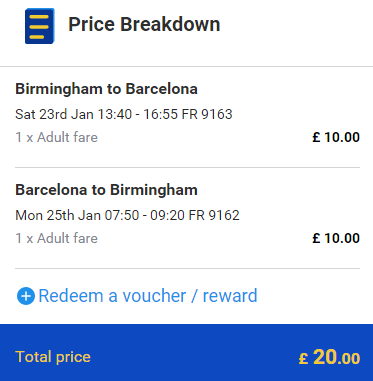The height and width of the screenshot is (381, 373).
Task: Click the outbound 1 x Adult fare label
Action: 56,137
